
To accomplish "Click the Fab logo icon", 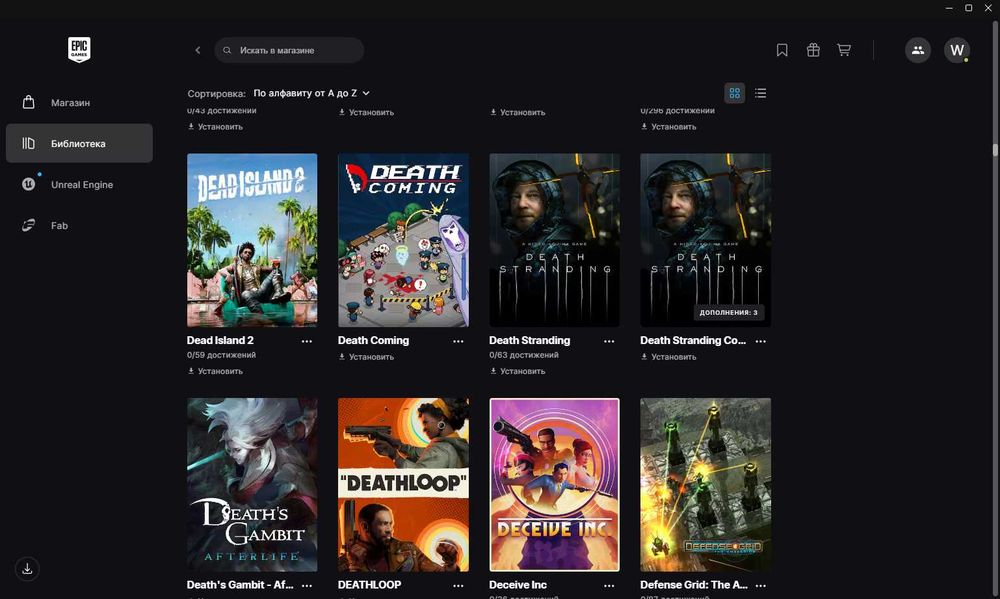I will (29, 225).
